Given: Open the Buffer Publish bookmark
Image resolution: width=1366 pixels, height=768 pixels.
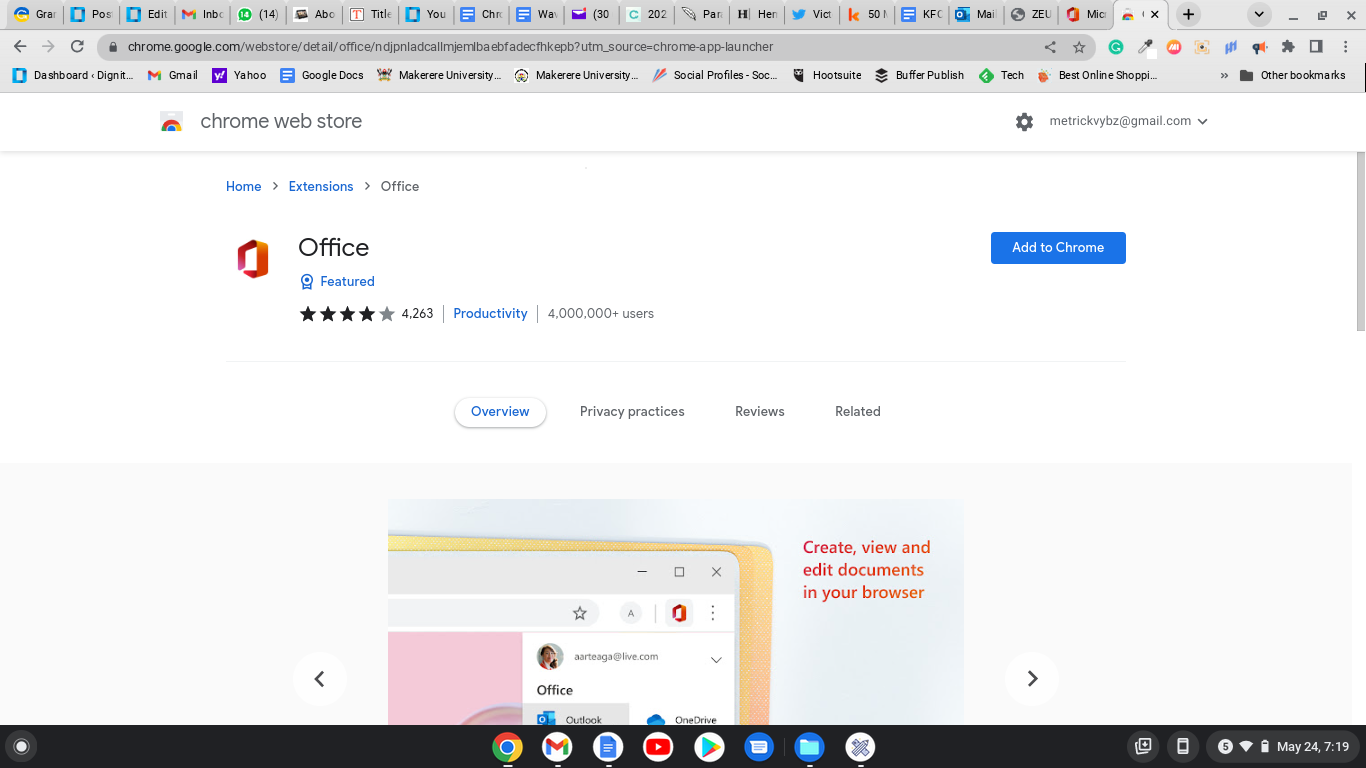Looking at the screenshot, I should pos(919,75).
